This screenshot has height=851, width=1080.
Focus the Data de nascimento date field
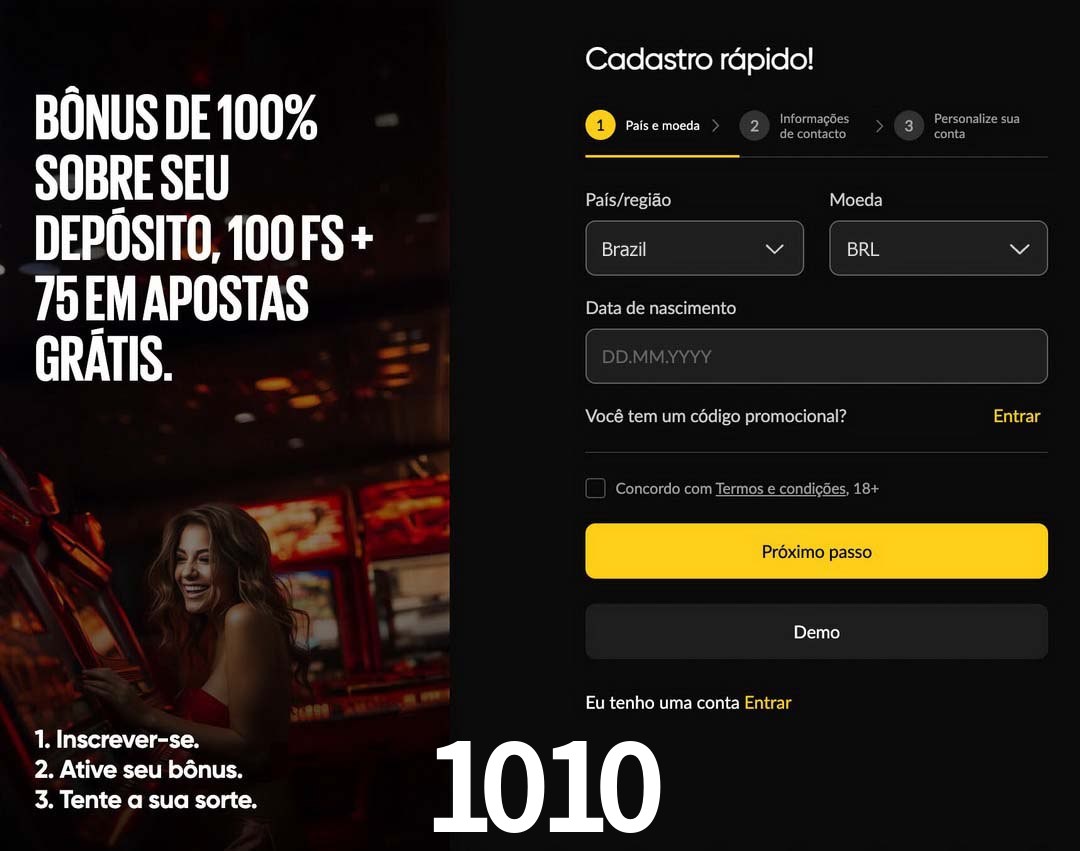(816, 356)
